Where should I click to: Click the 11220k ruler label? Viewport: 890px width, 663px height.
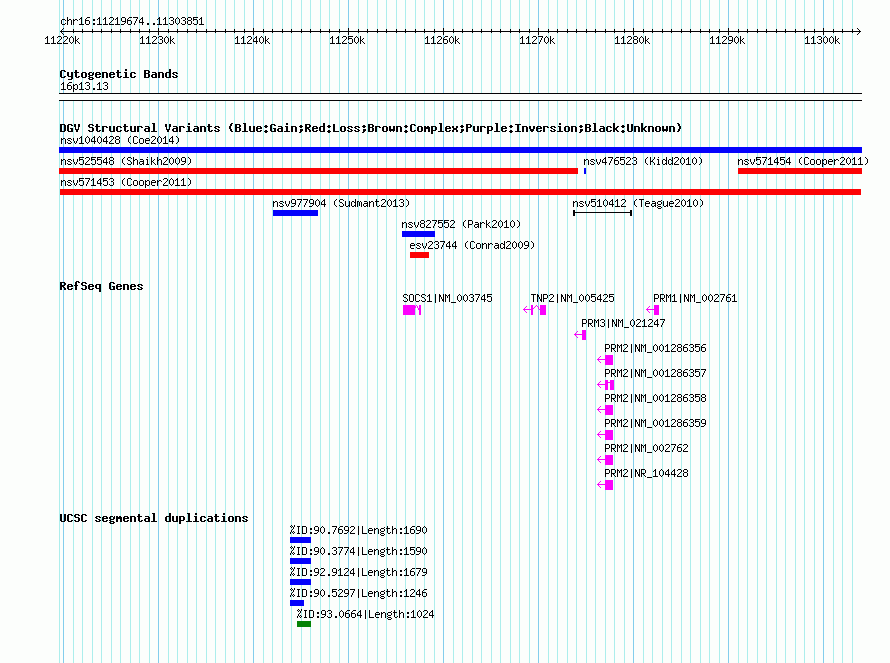point(62,41)
